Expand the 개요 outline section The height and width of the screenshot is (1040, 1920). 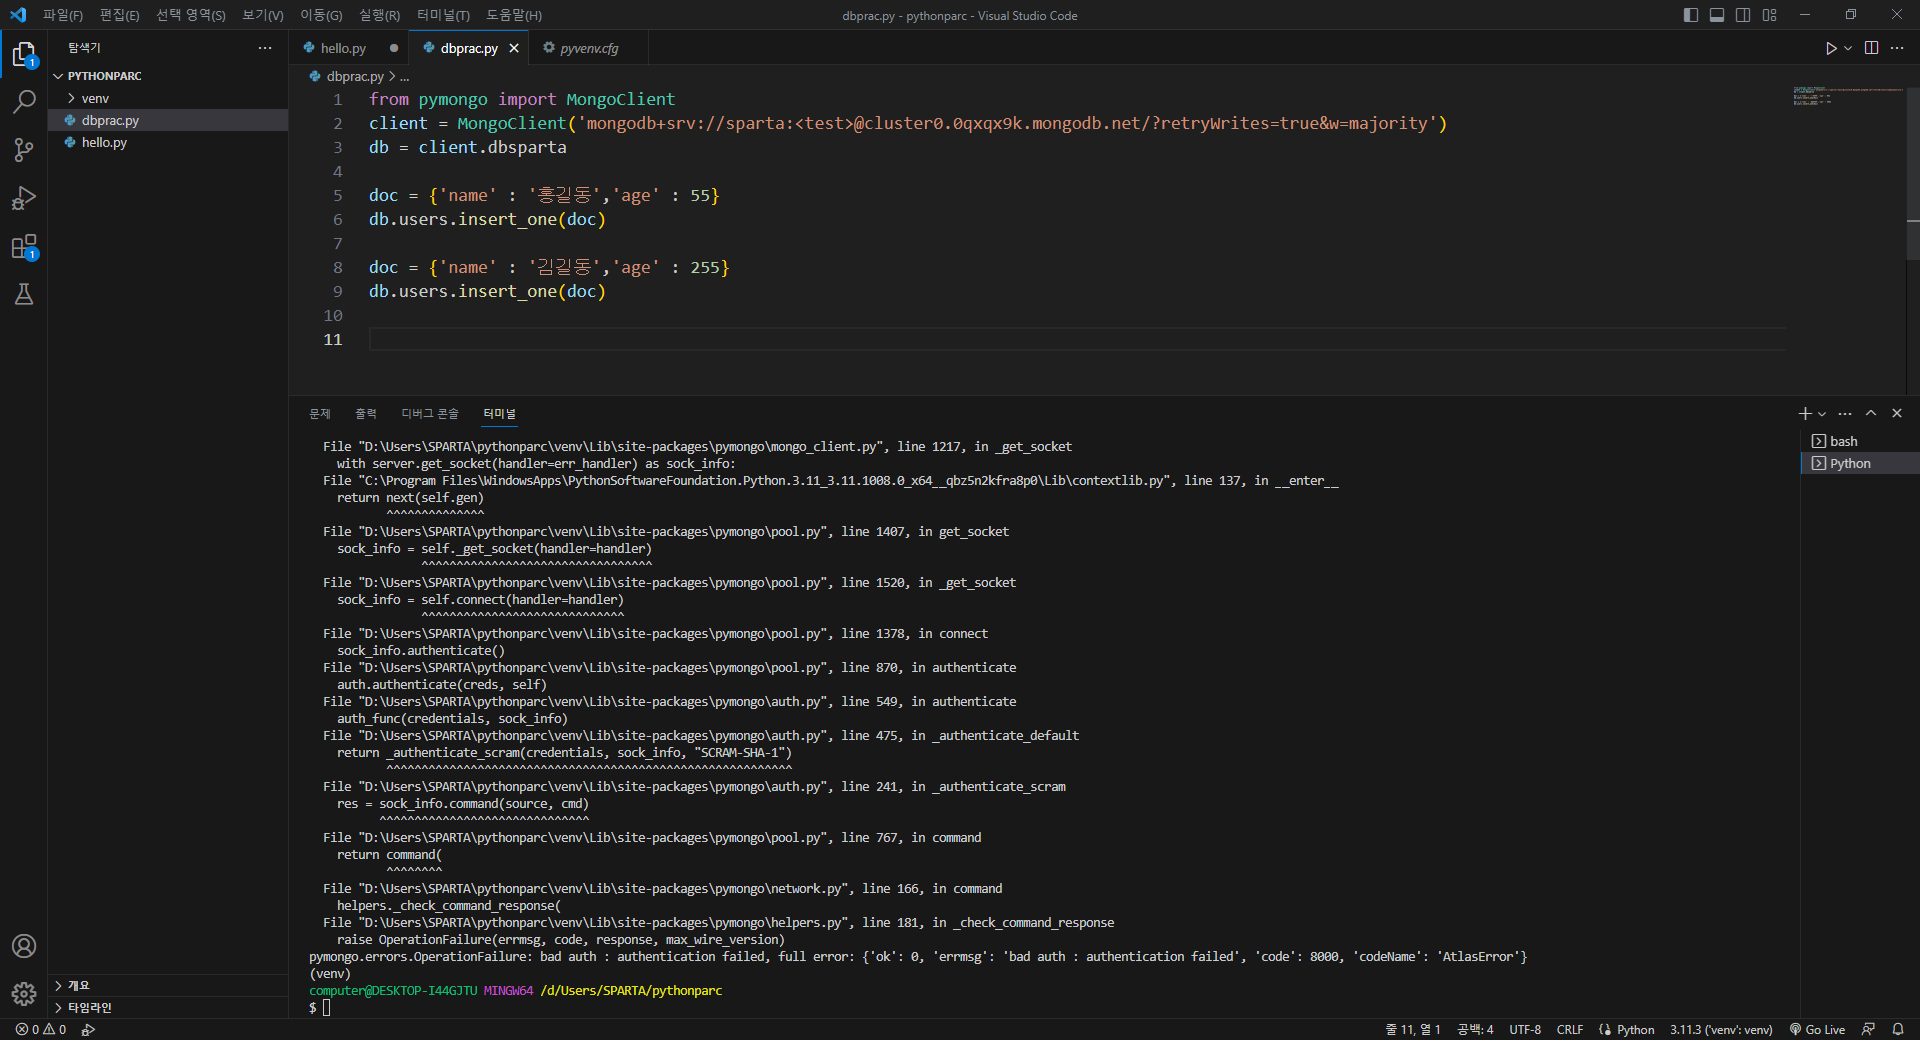tap(168, 985)
